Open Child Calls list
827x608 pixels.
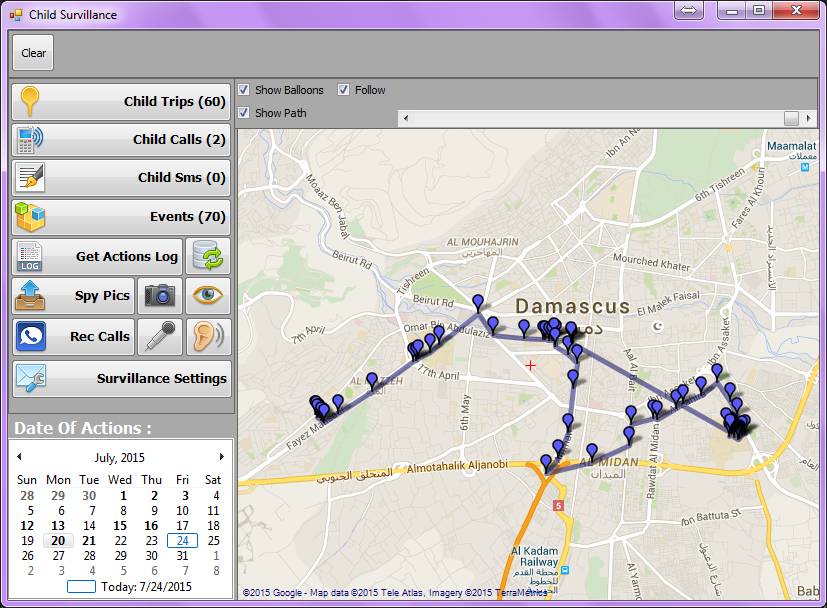pyautogui.click(x=121, y=140)
